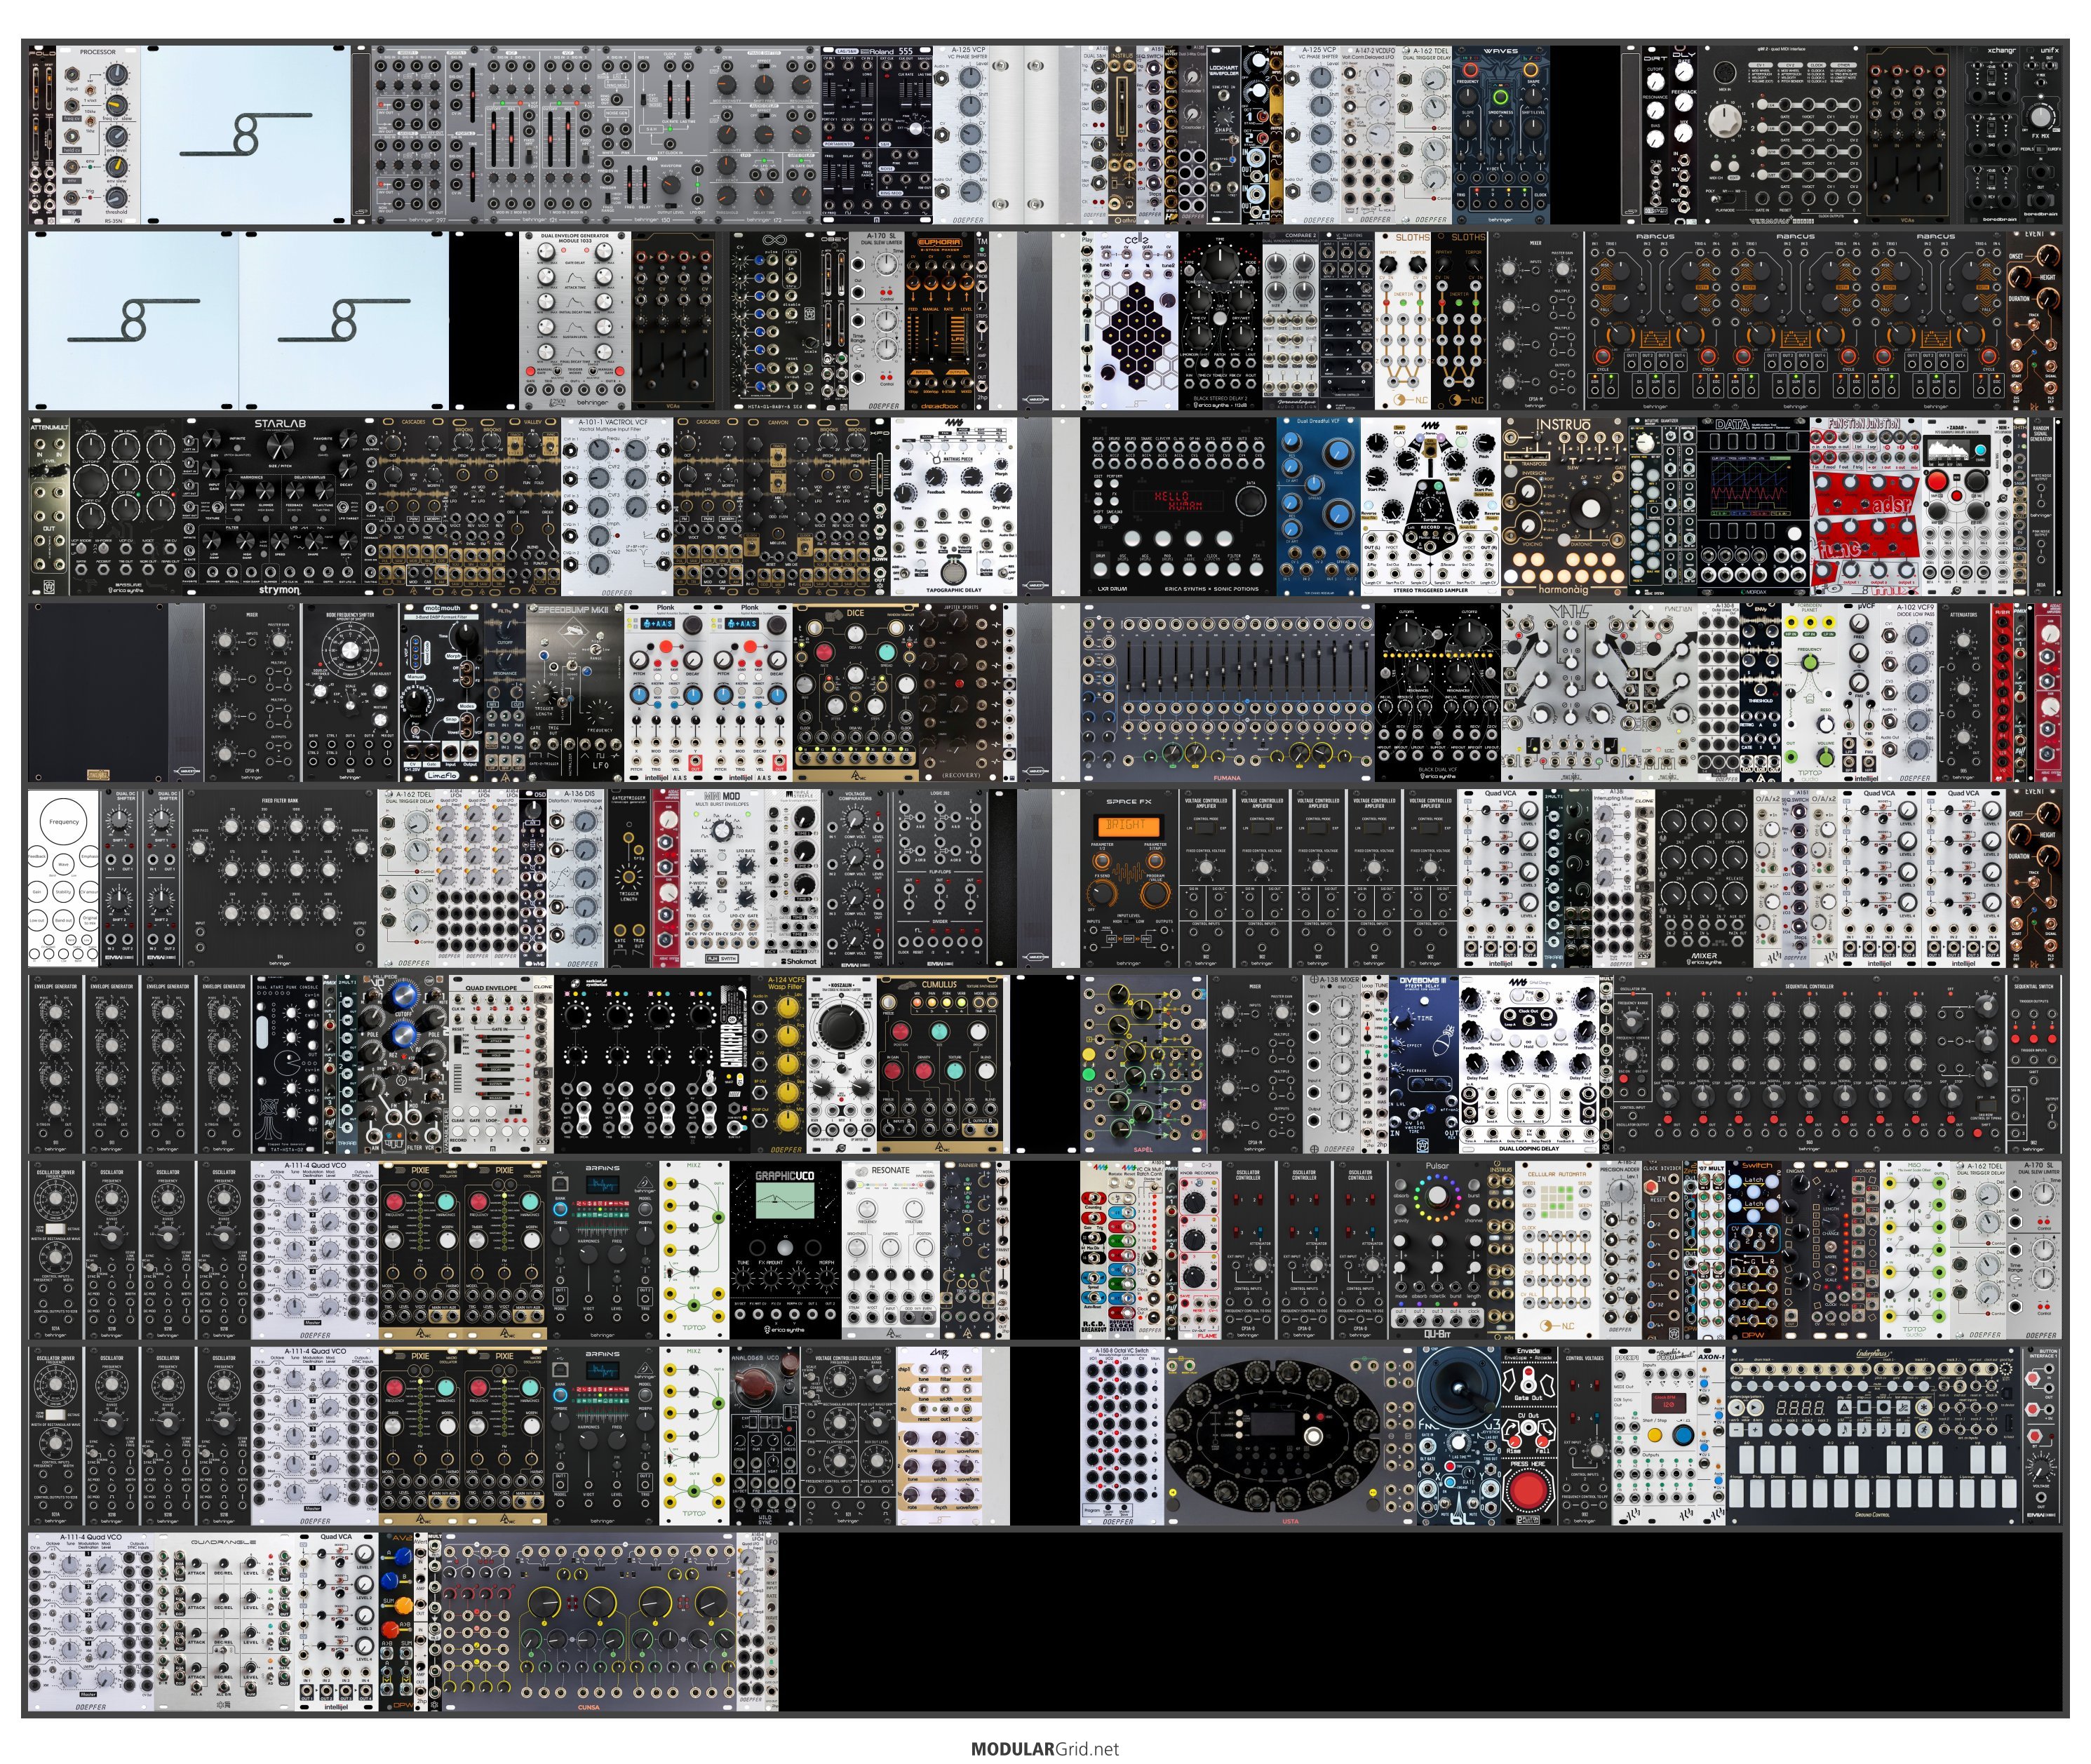The image size is (2091, 1764).
Task: Click the BRIGHT orange display on Space FX
Action: click(1128, 826)
